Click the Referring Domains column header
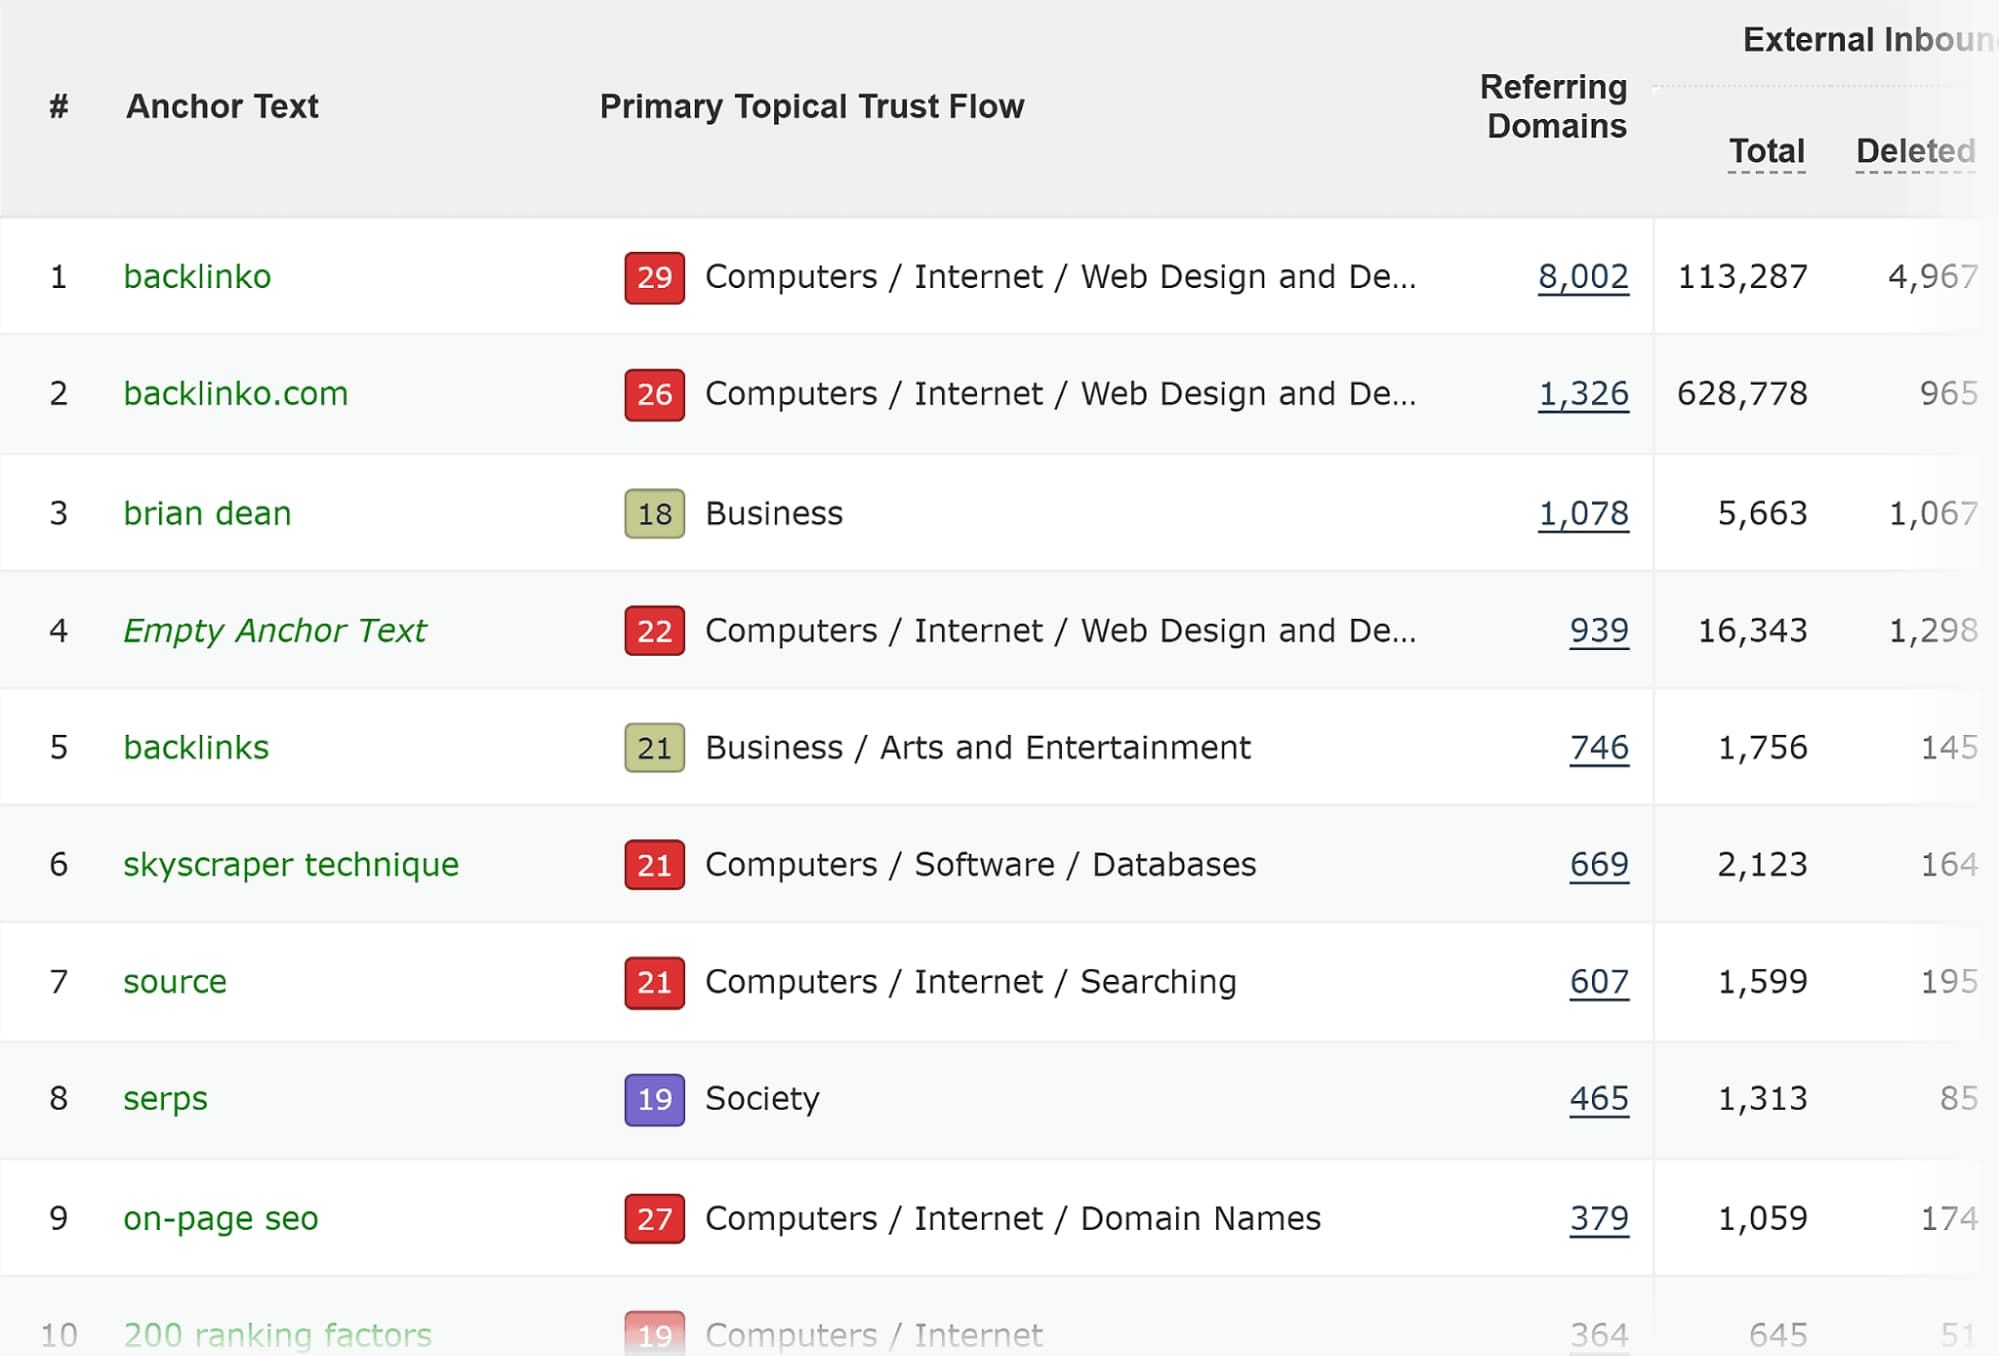Image resolution: width=1999 pixels, height=1356 pixels. click(x=1554, y=106)
